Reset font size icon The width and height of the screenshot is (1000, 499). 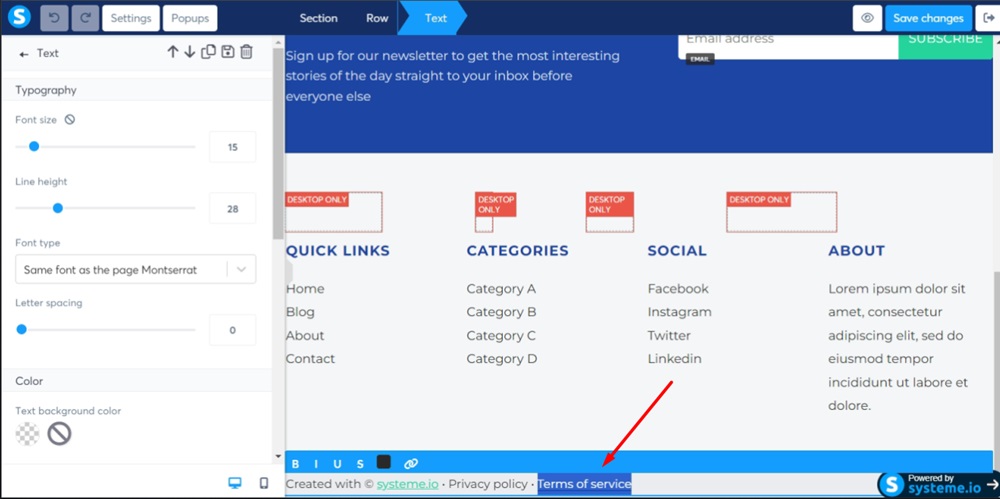coord(70,119)
